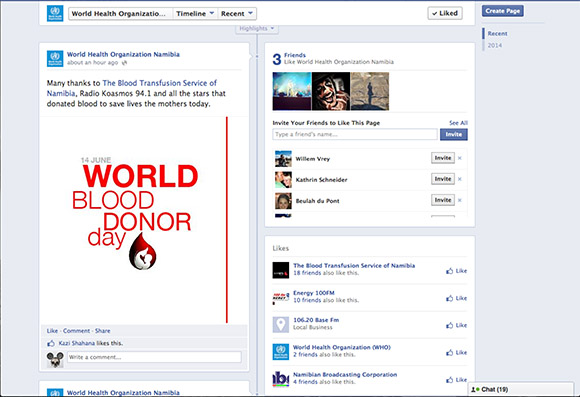580x397 pixels.
Task: Like the 106.20 Base Fm page
Action: point(456,325)
